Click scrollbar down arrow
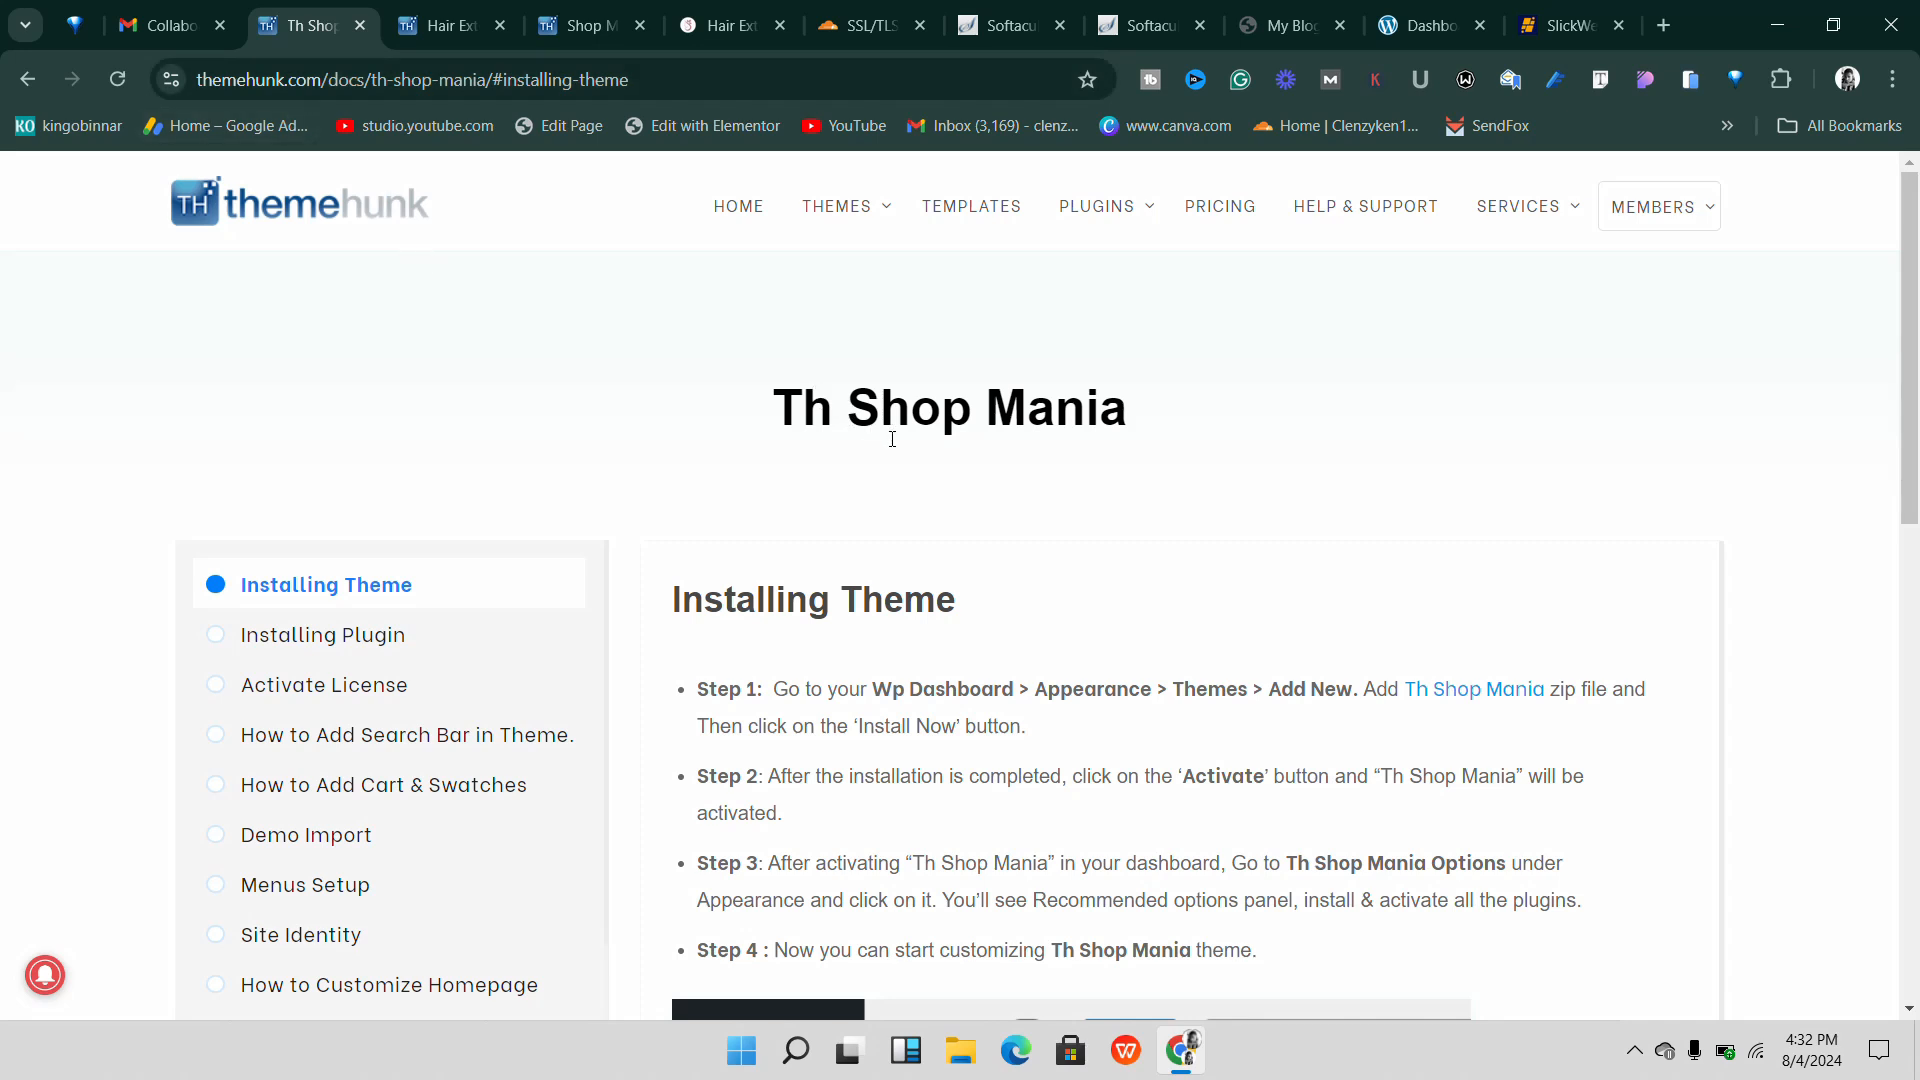1920x1080 pixels. pyautogui.click(x=1909, y=1008)
